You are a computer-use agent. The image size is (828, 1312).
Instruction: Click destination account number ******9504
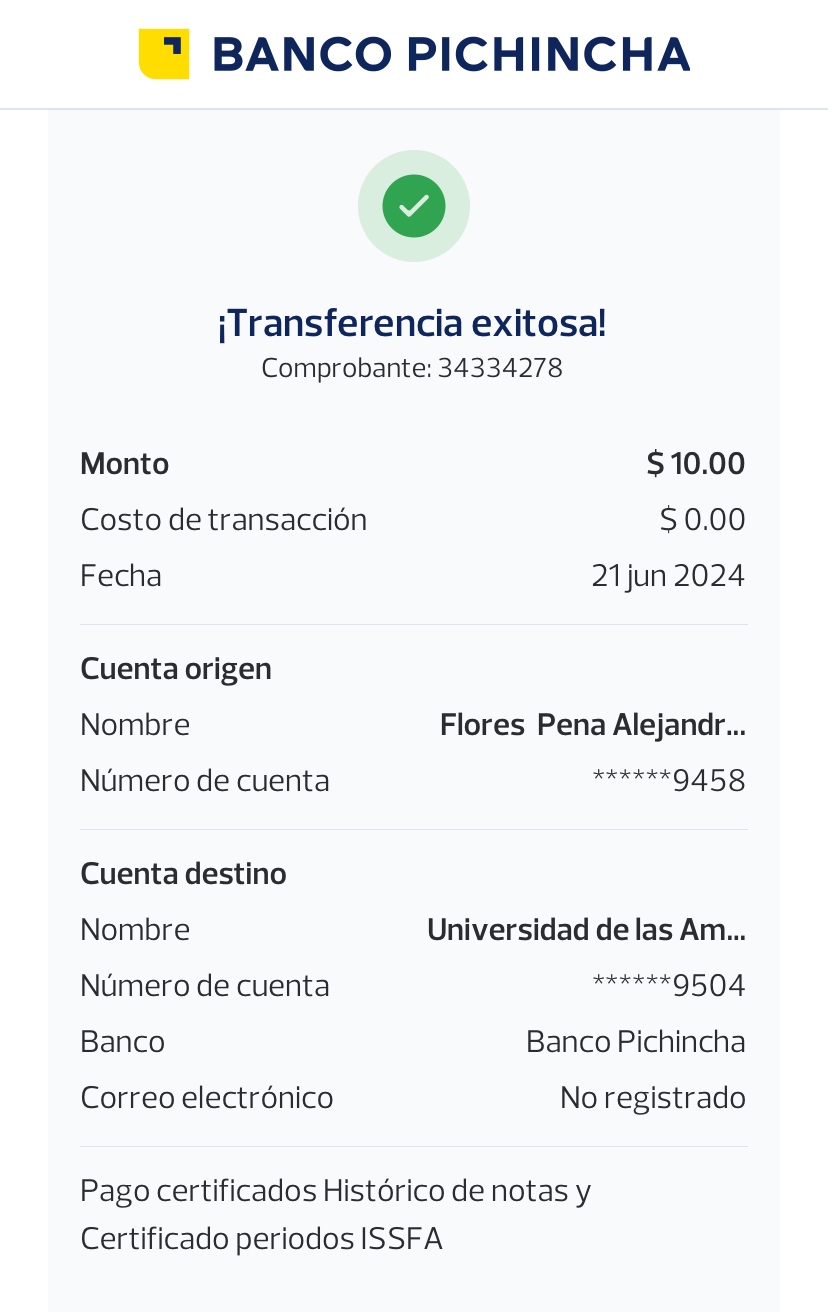[668, 986]
